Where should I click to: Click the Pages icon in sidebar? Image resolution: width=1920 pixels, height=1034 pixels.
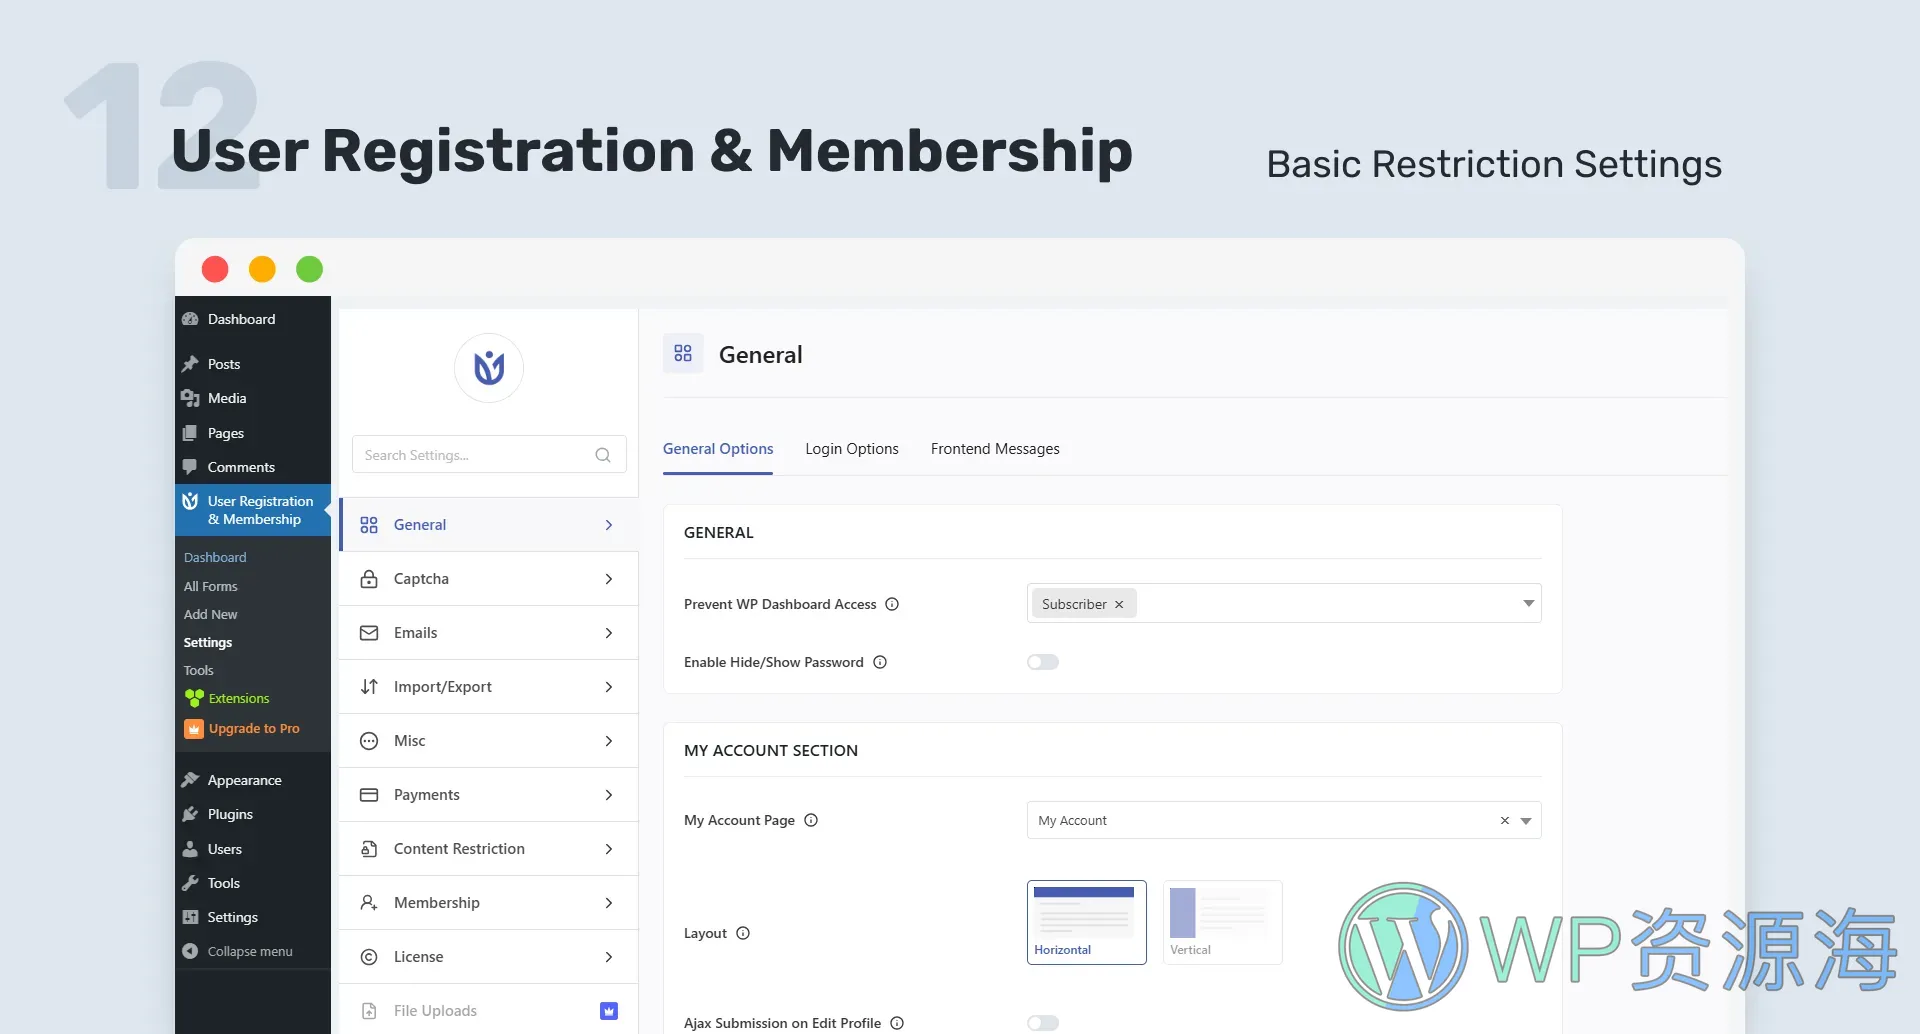click(x=190, y=433)
